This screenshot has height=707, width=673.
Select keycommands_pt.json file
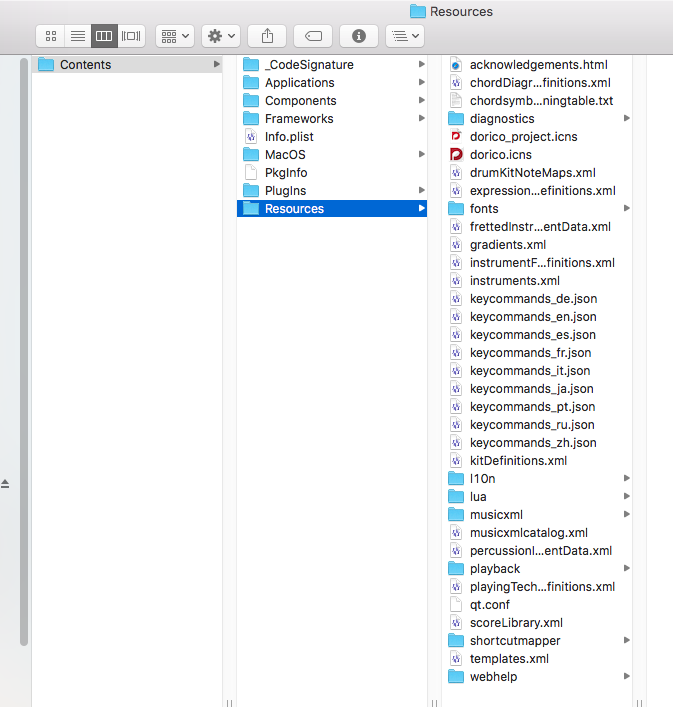pyautogui.click(x=536, y=407)
